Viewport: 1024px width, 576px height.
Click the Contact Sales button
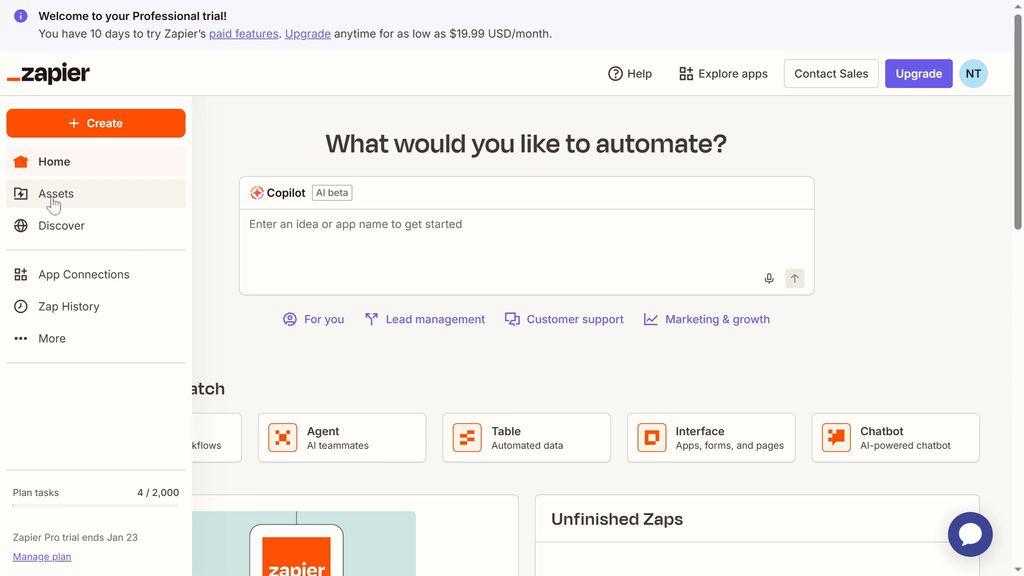(831, 74)
